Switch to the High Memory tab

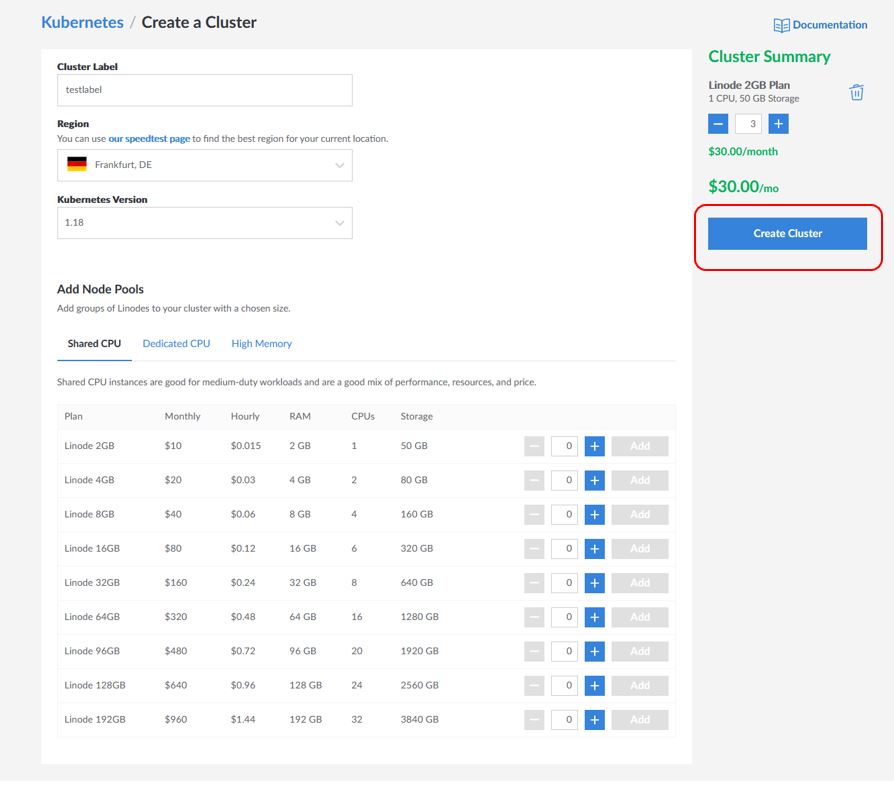point(261,344)
